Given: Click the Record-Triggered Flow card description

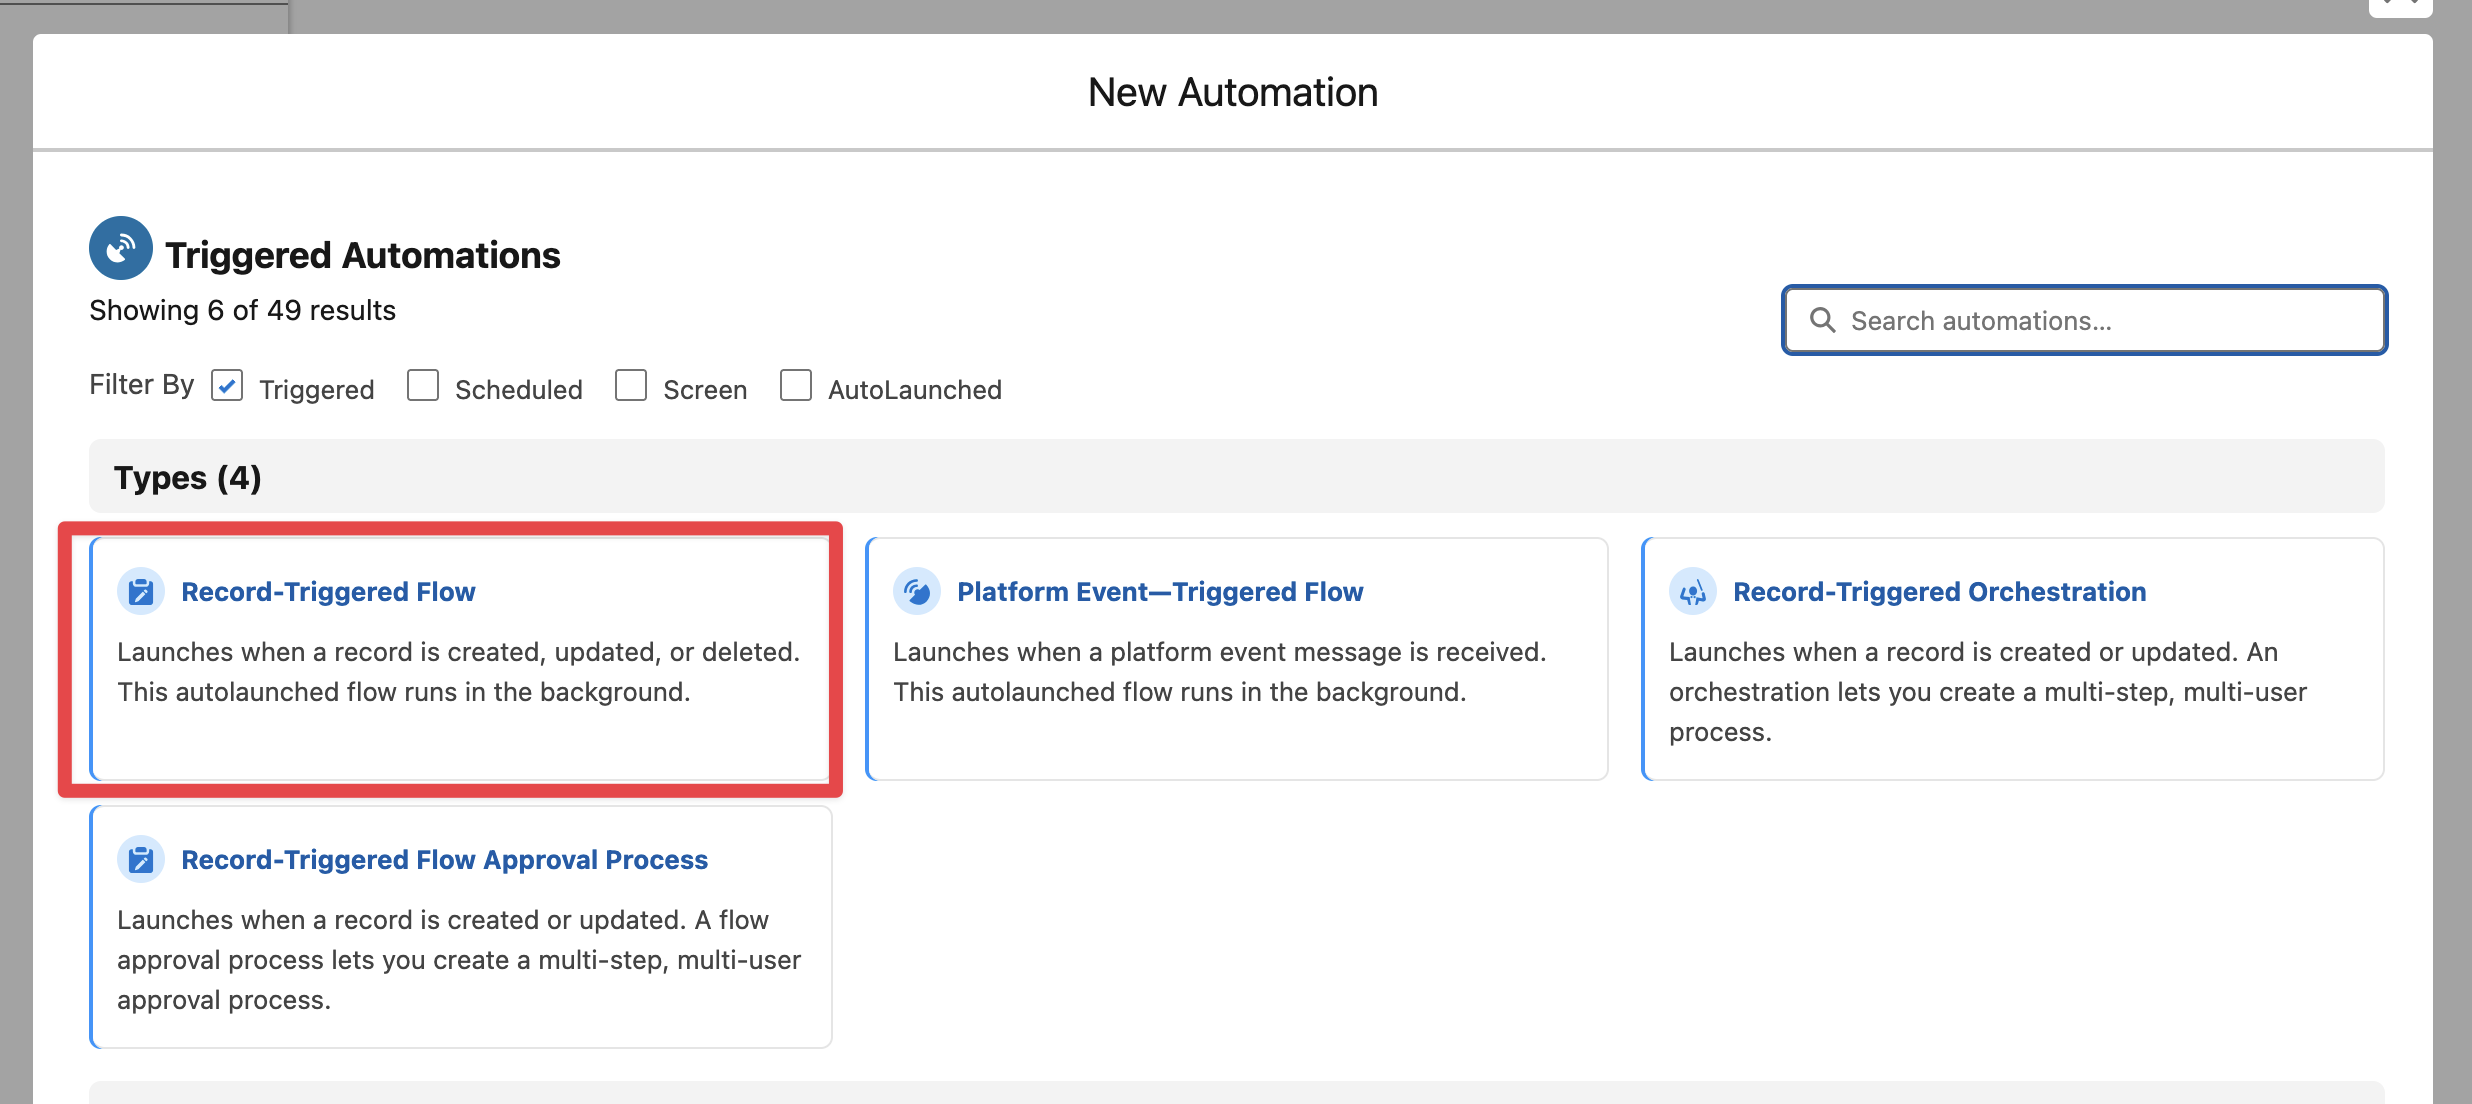Looking at the screenshot, I should pos(458,672).
